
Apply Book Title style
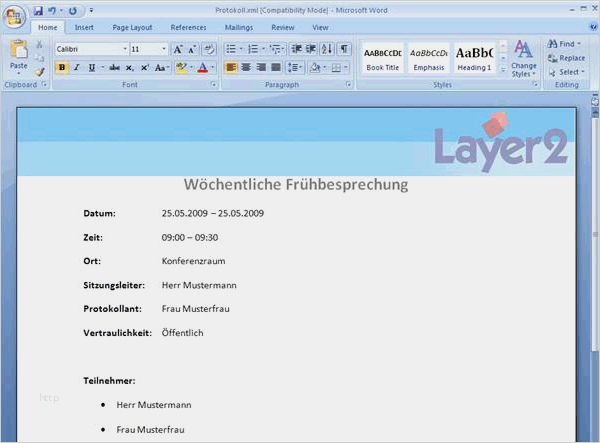pos(383,59)
